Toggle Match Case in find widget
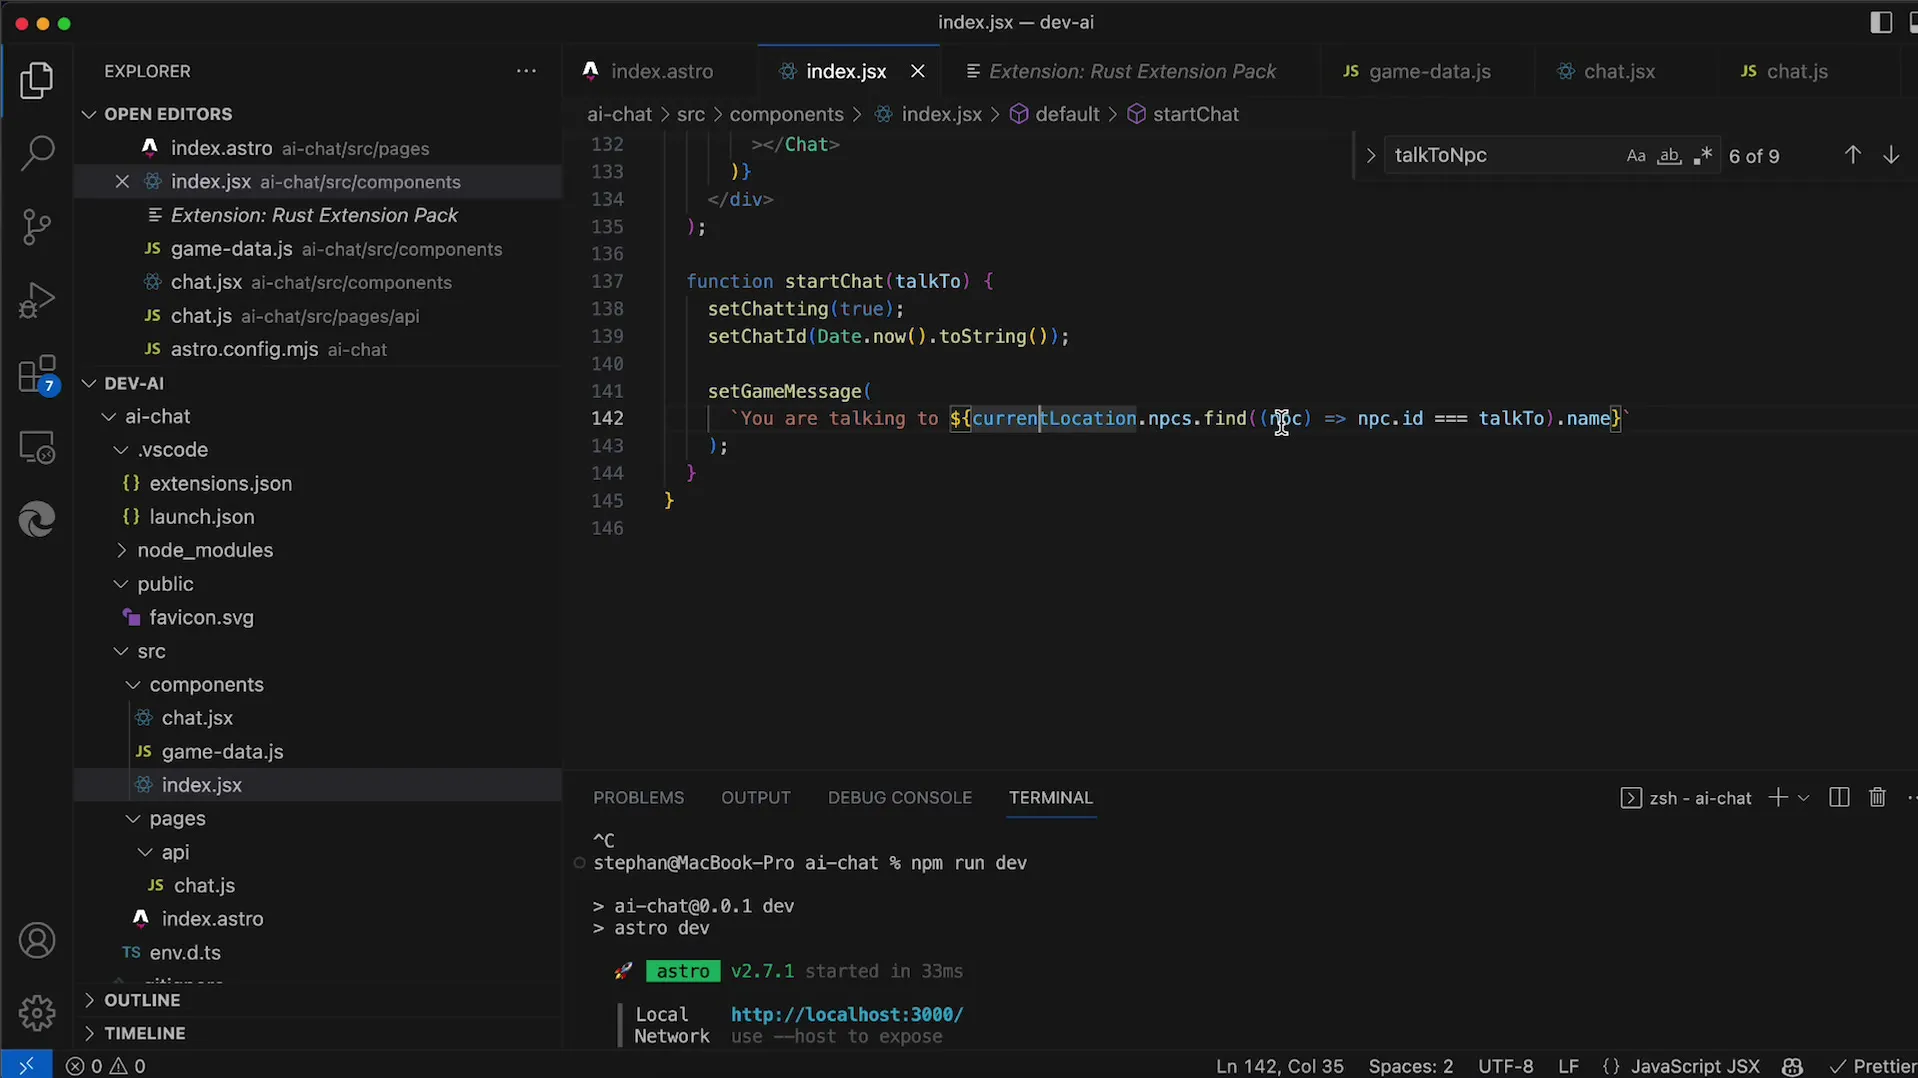 click(1636, 156)
